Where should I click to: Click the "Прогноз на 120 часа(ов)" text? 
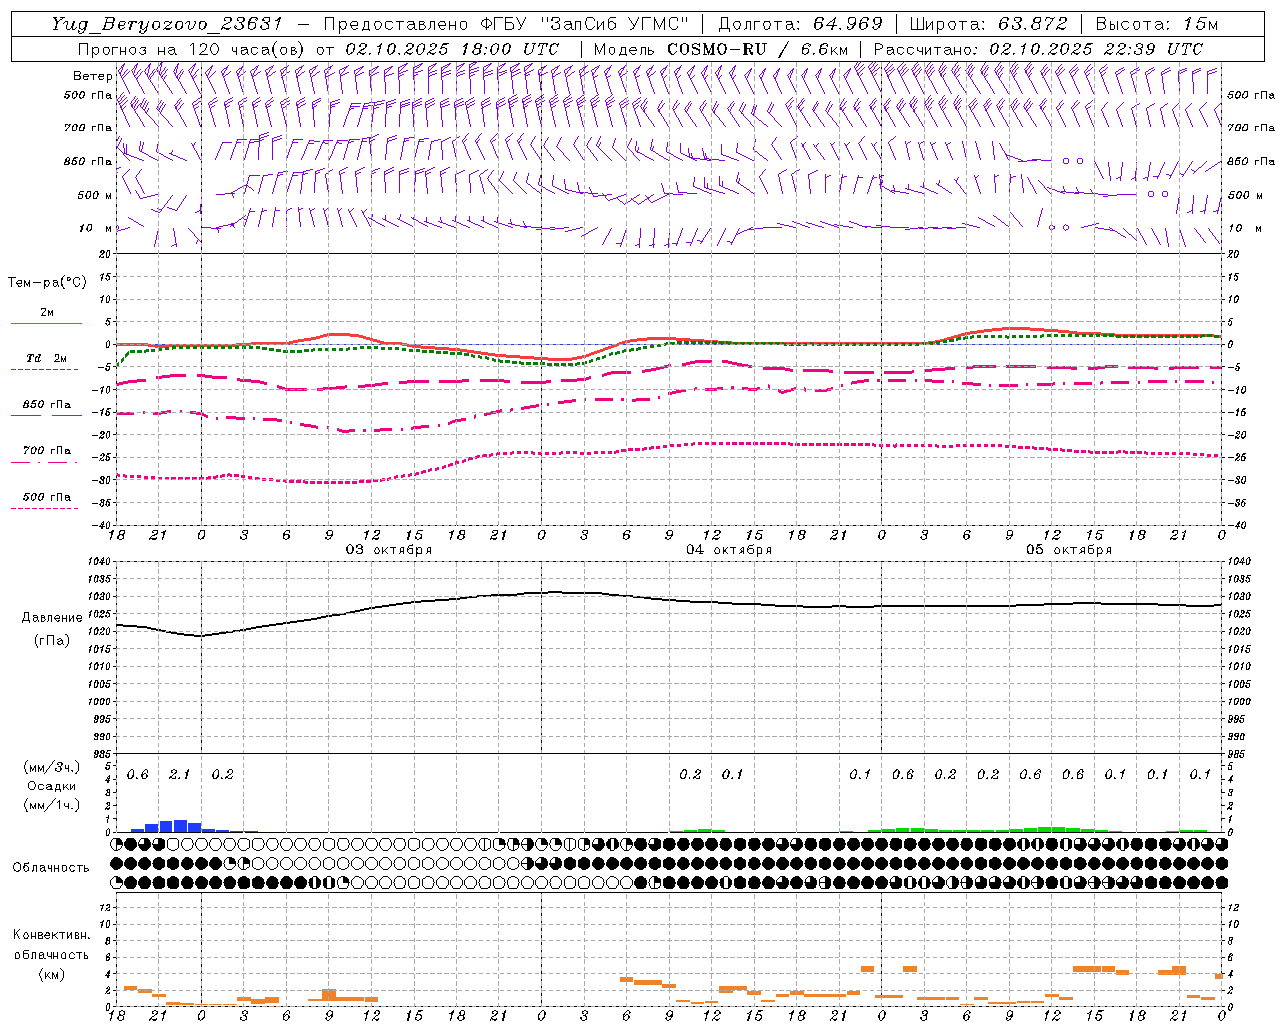click(192, 49)
